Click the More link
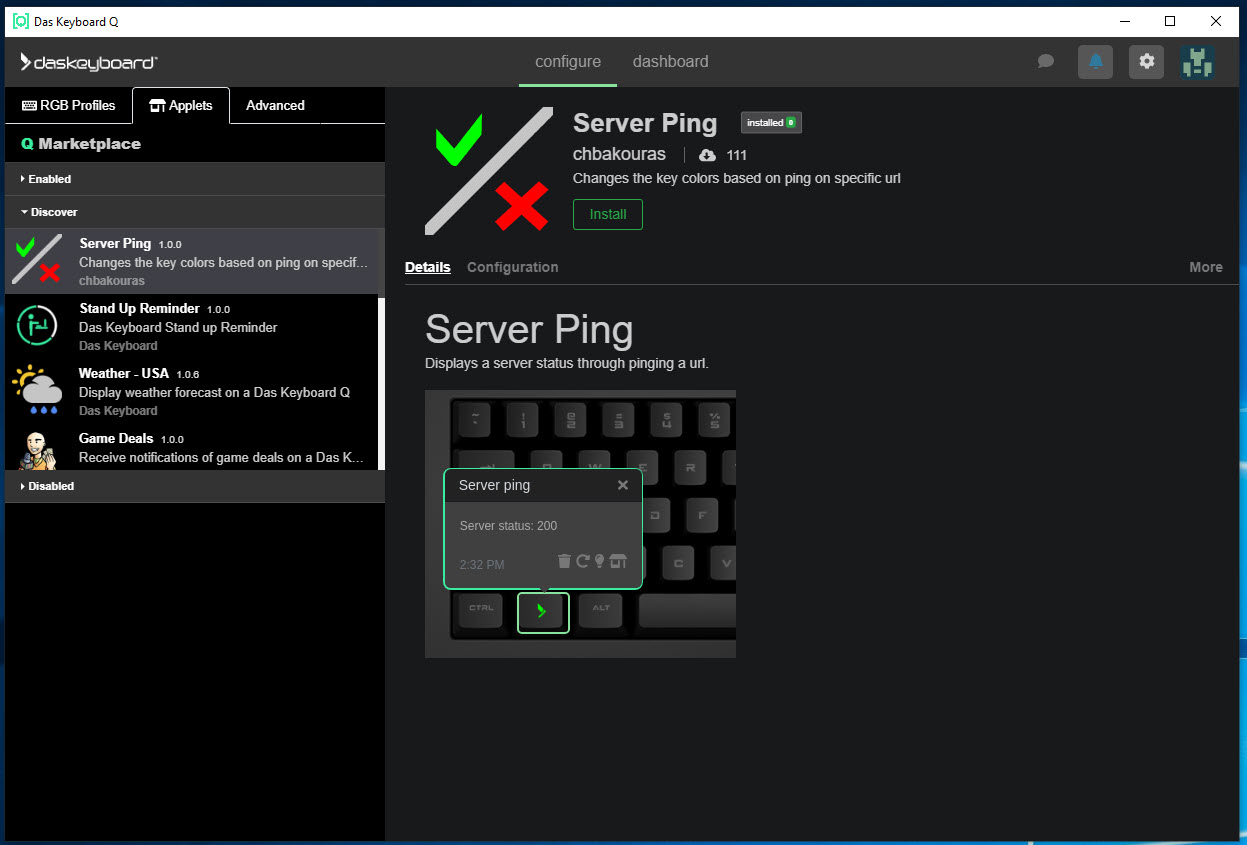Screen dimensions: 1247x845 coord(1206,267)
